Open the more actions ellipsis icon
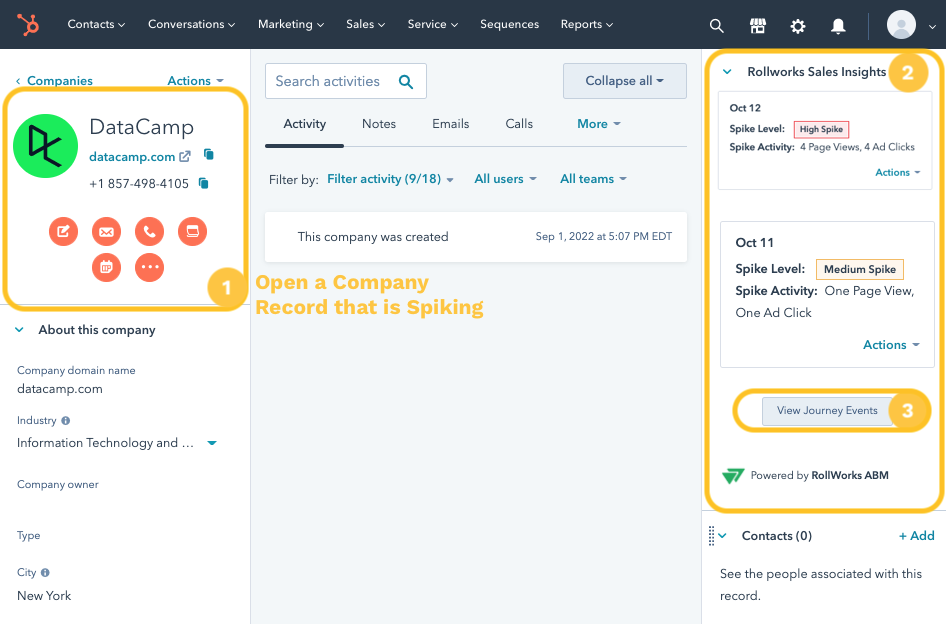Viewport: 946px width, 624px height. 149,267
